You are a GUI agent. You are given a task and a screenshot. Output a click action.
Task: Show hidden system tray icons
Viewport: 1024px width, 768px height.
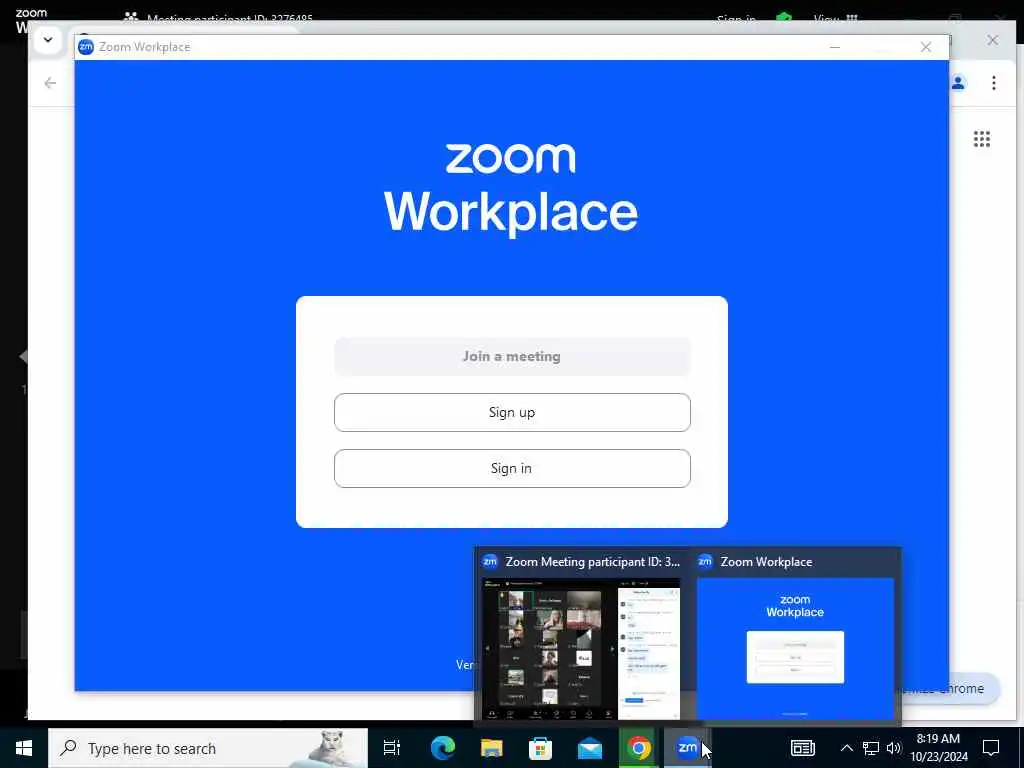(846, 748)
